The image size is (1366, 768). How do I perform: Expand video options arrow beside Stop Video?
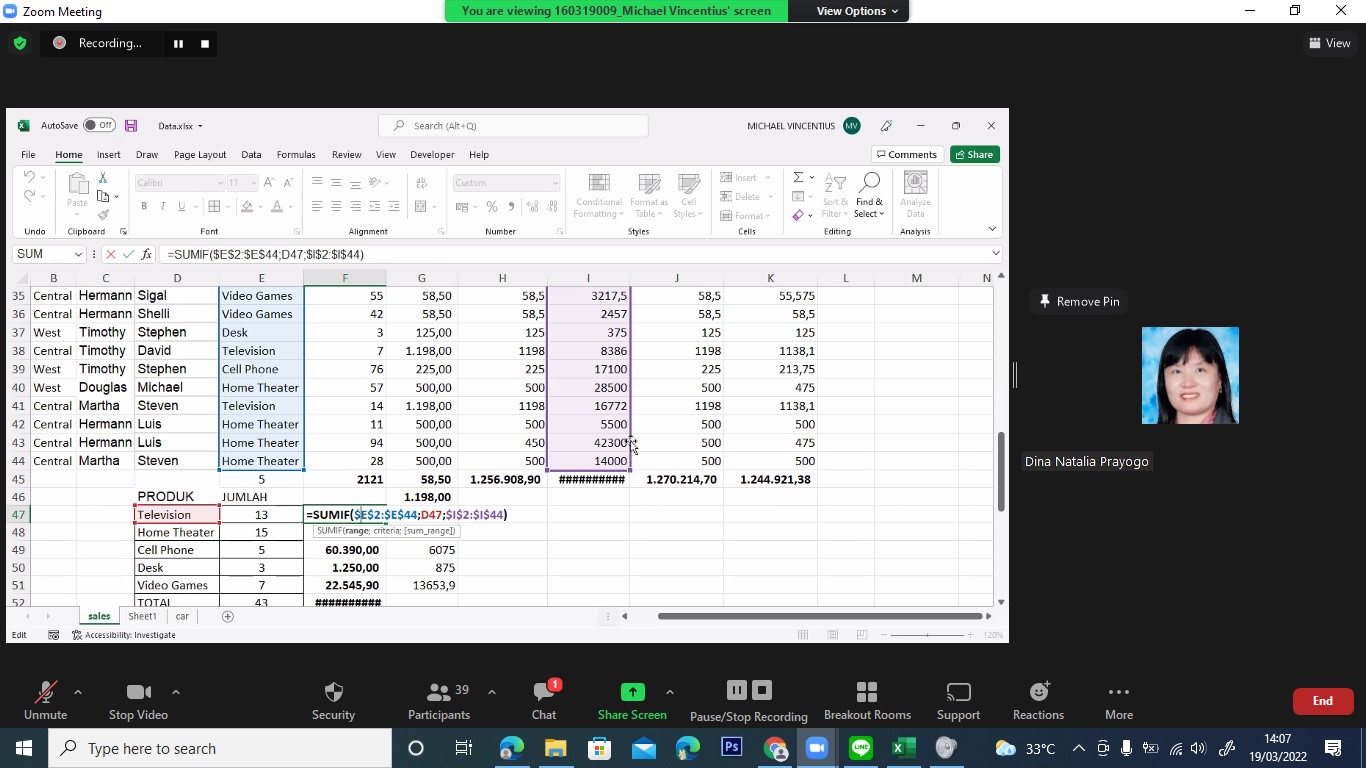tap(176, 692)
